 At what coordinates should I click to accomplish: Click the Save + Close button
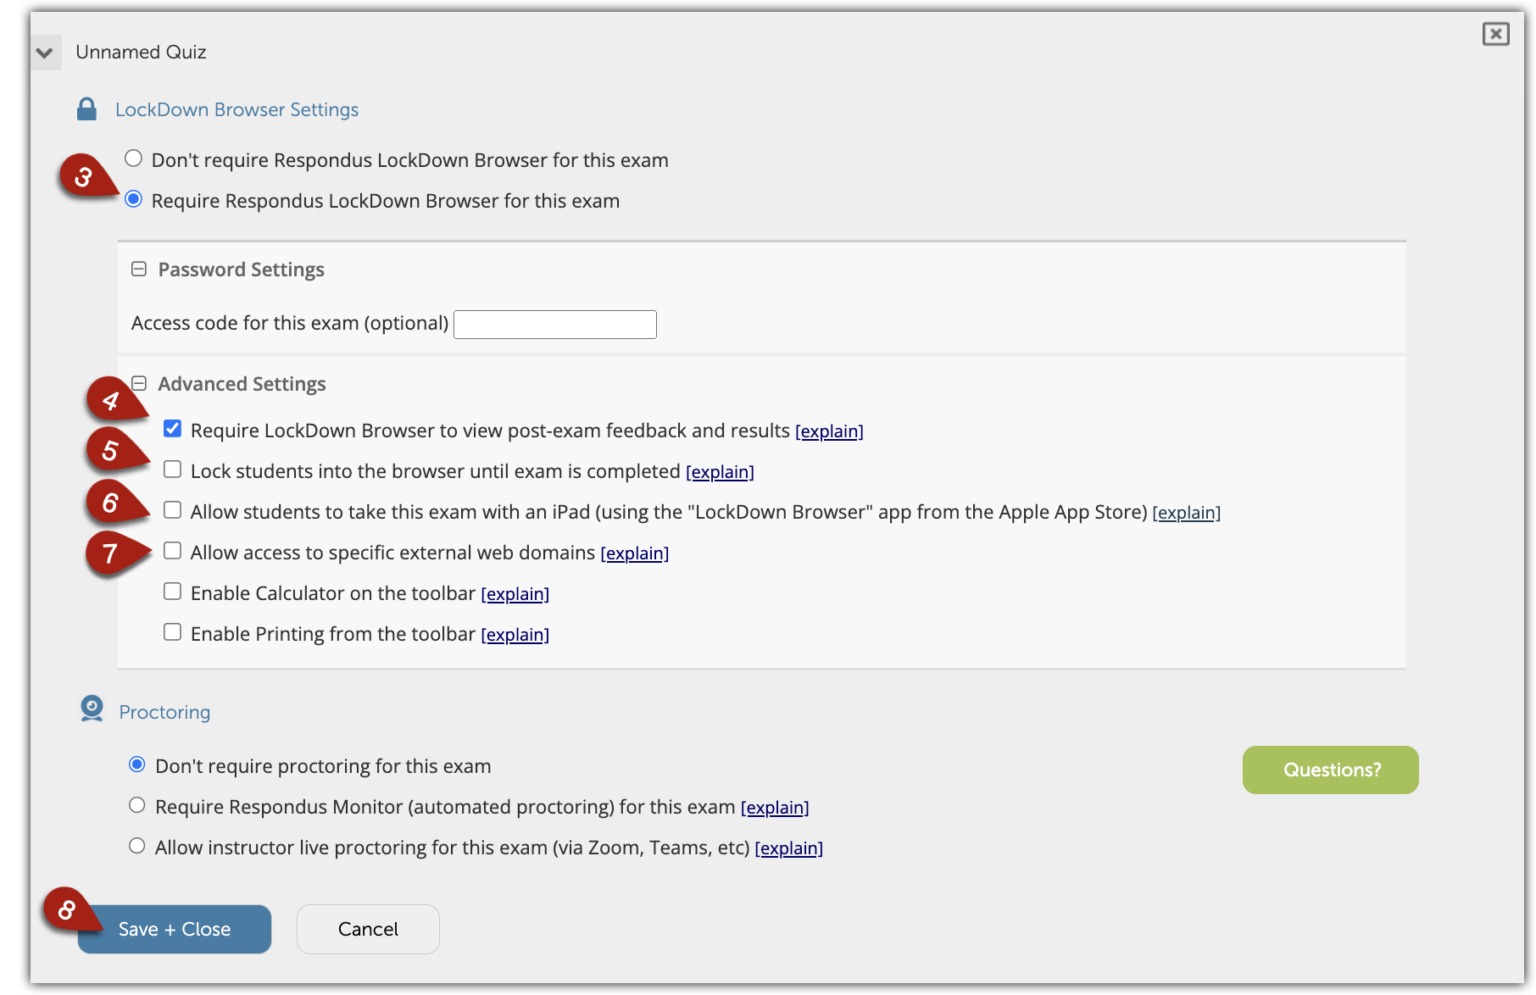click(175, 929)
